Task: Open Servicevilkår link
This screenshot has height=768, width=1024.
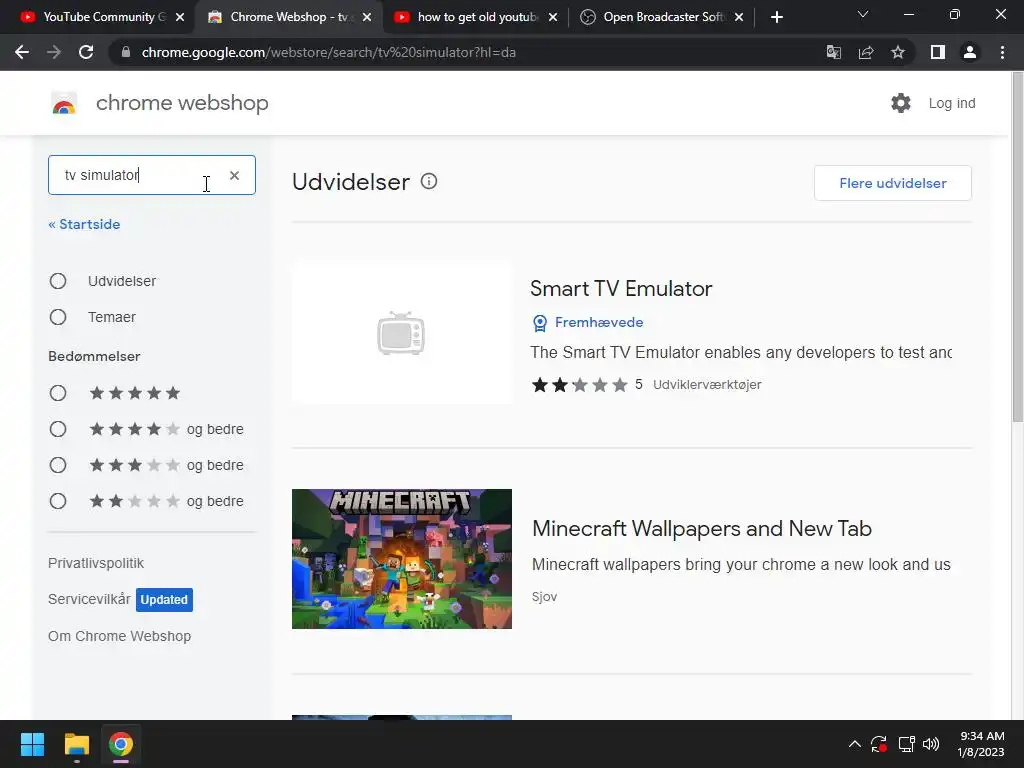Action: click(x=89, y=599)
